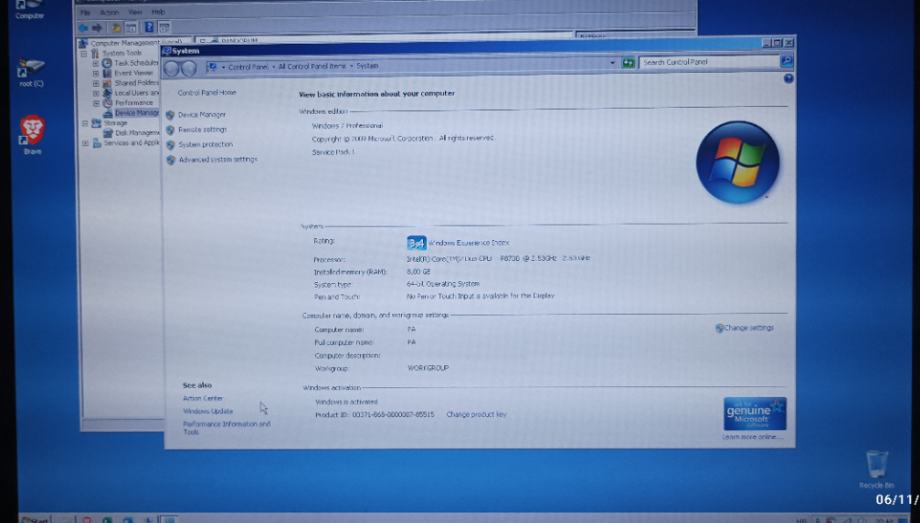The width and height of the screenshot is (920, 523).
Task: Open Action menu in Computer Management
Action: pos(109,12)
